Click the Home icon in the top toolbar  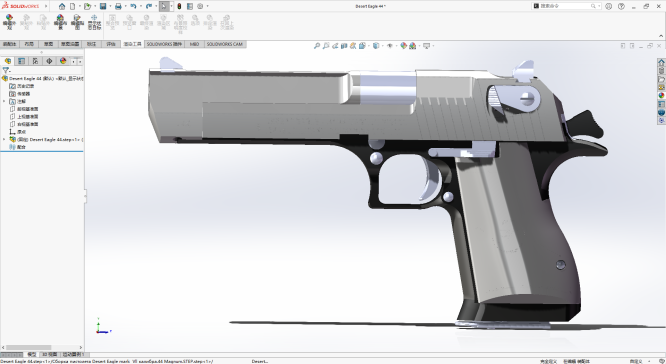click(62, 6)
